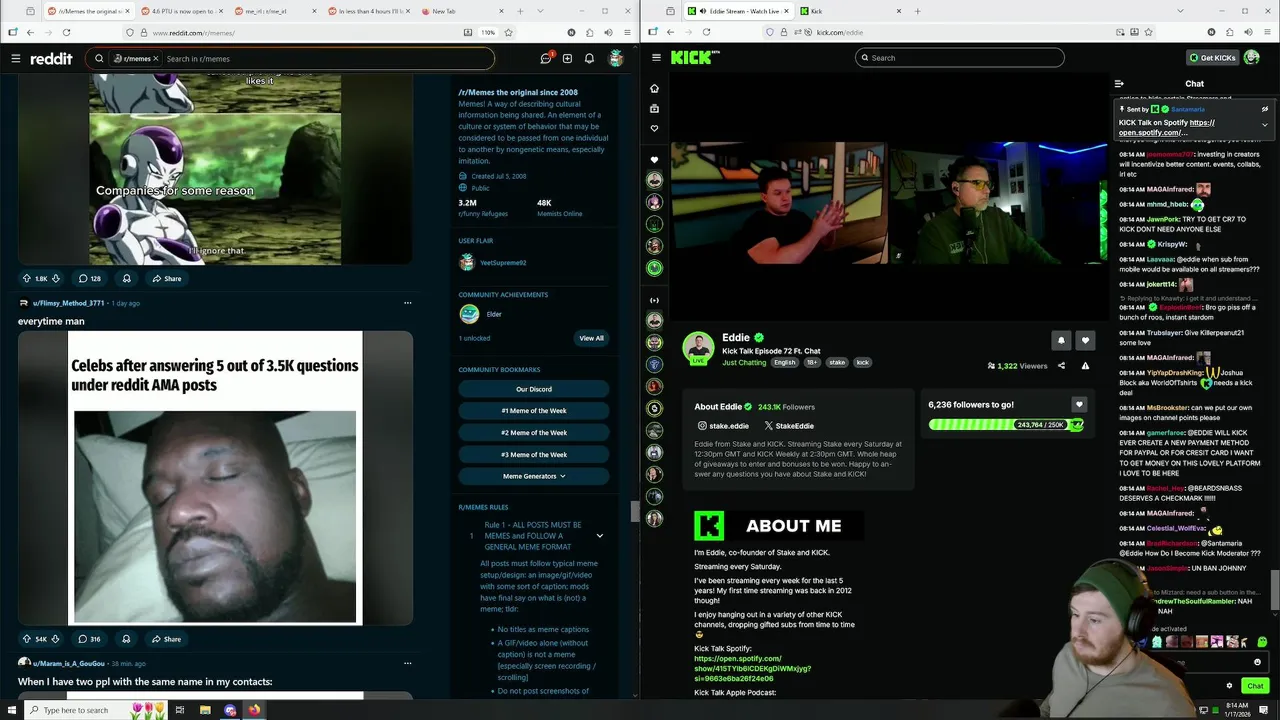Expand the Meme Generators dropdown
The image size is (1280, 720).
tap(534, 476)
